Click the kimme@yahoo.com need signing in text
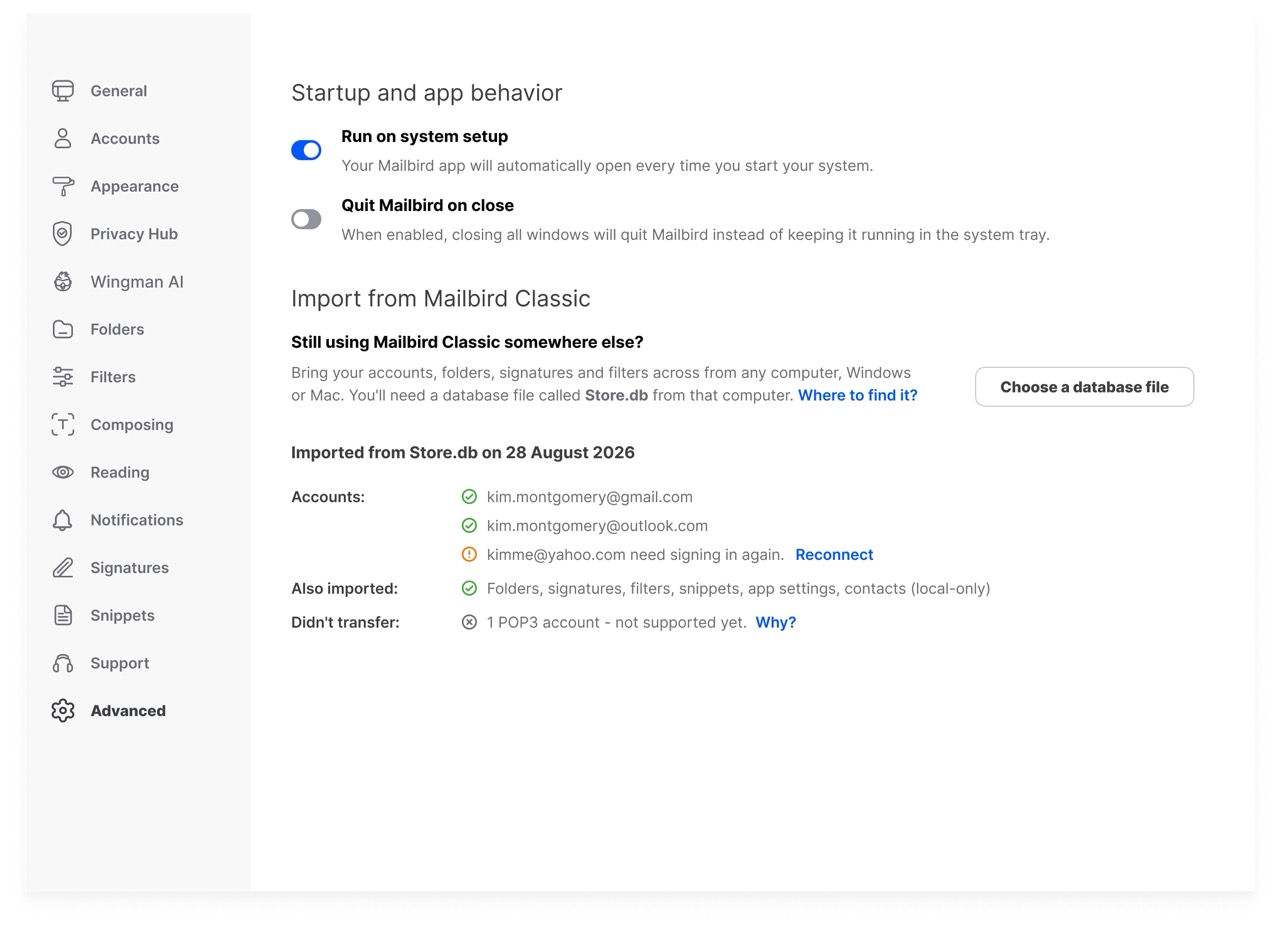 [635, 555]
